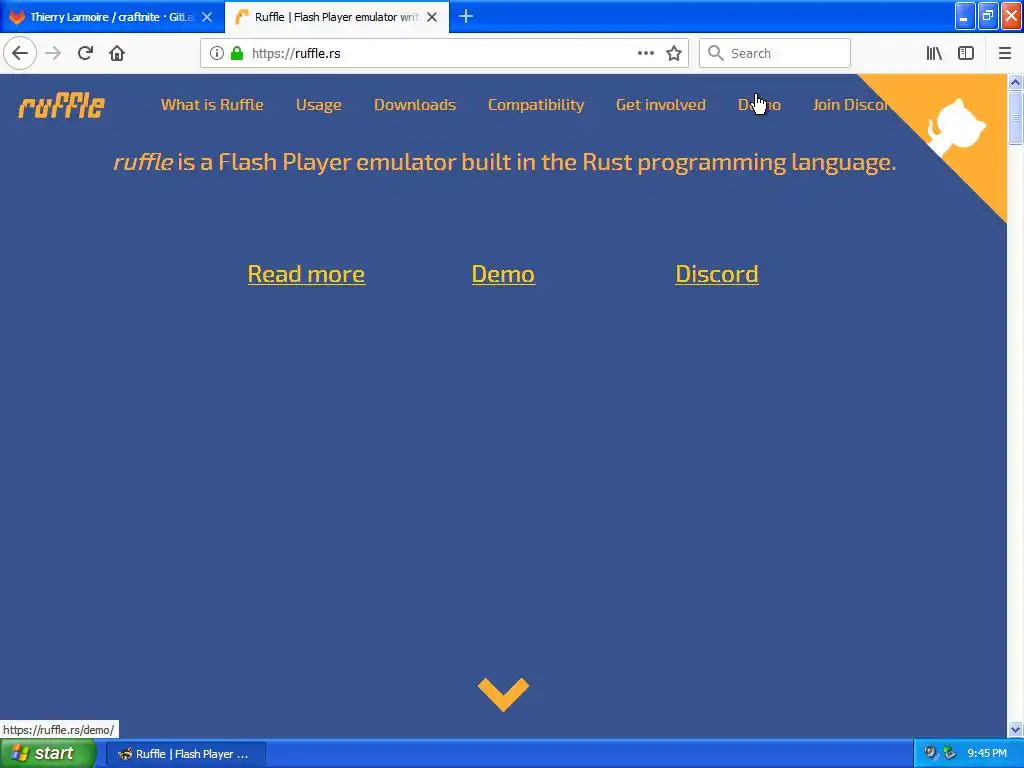Click the forward navigation arrow
This screenshot has width=1024, height=768.
53,53
